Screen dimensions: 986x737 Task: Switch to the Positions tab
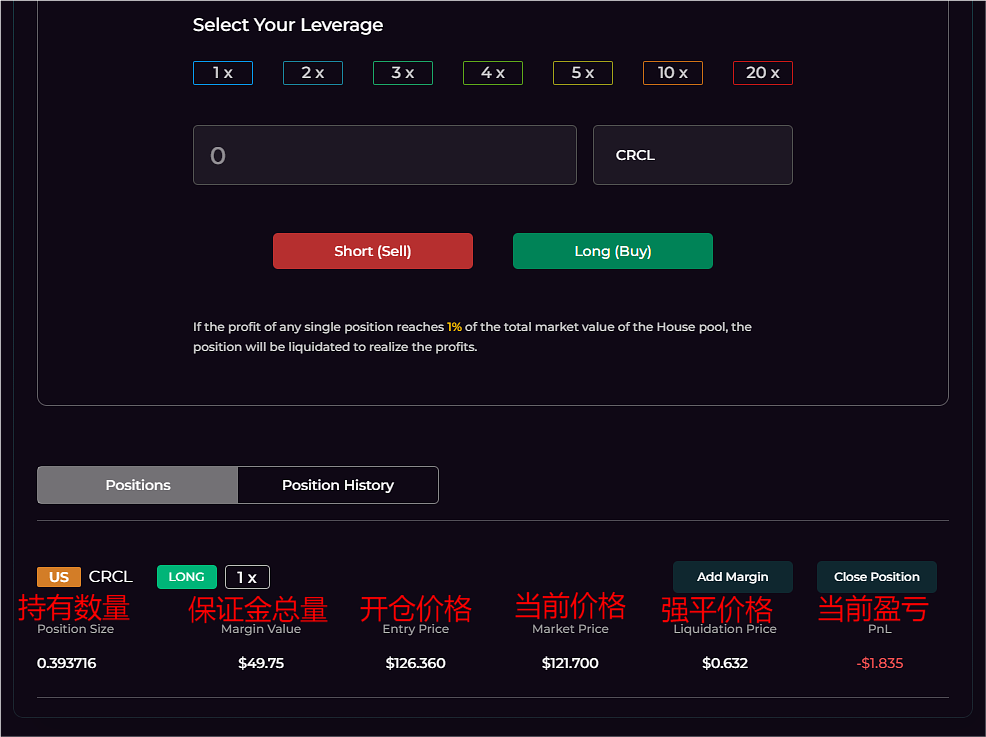click(x=138, y=485)
